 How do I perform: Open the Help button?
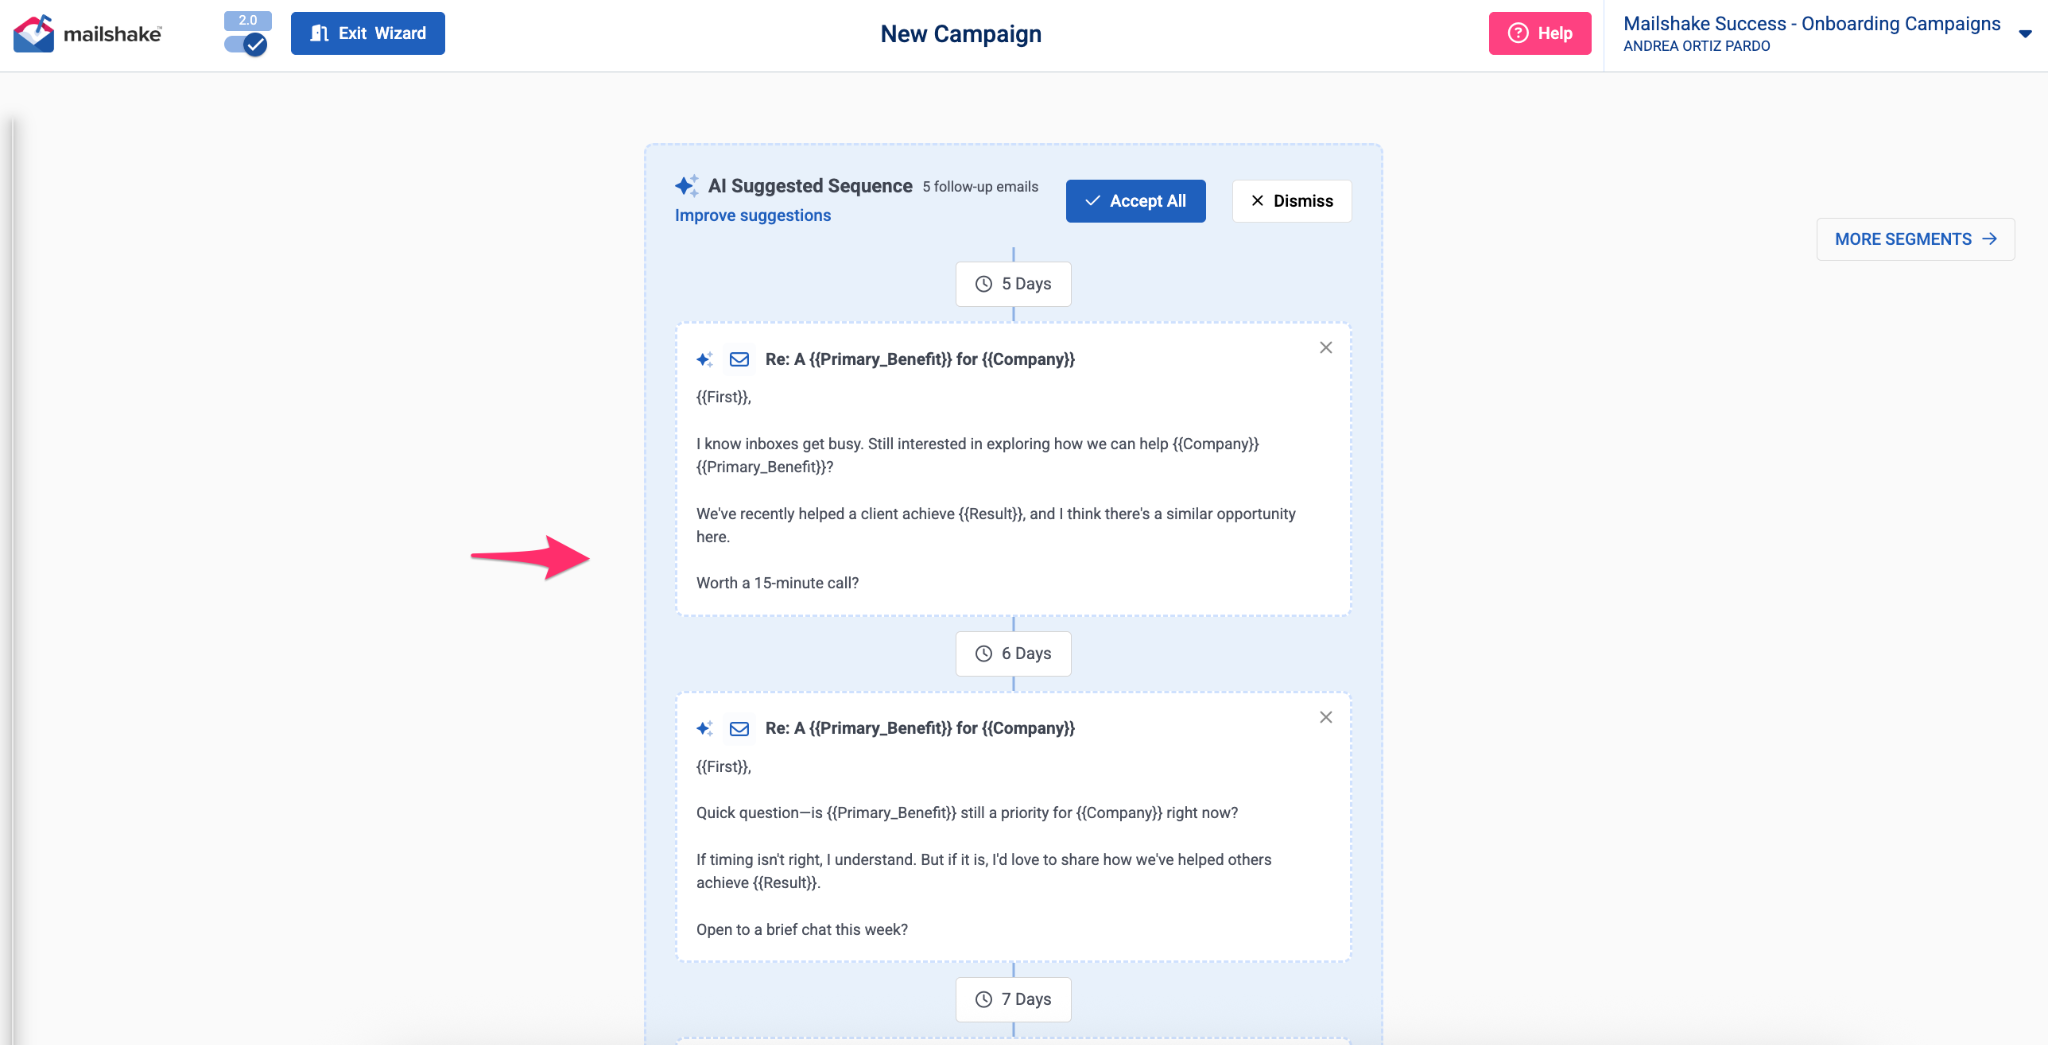pos(1540,34)
